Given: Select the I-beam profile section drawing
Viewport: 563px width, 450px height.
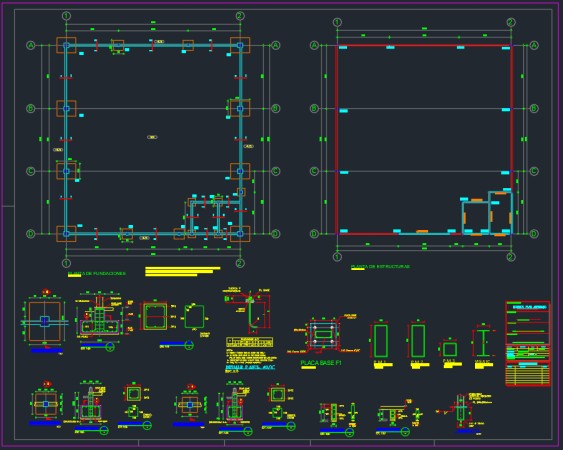Looking at the screenshot, I should click(x=483, y=343).
